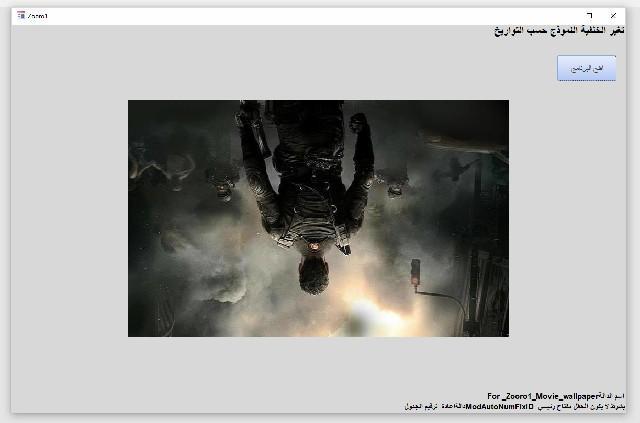Click the "ModAutoNumFixID" text line

(x=515, y=407)
